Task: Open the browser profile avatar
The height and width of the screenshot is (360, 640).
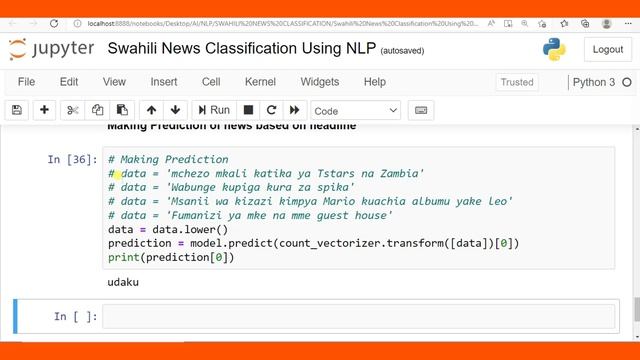Action: point(607,24)
